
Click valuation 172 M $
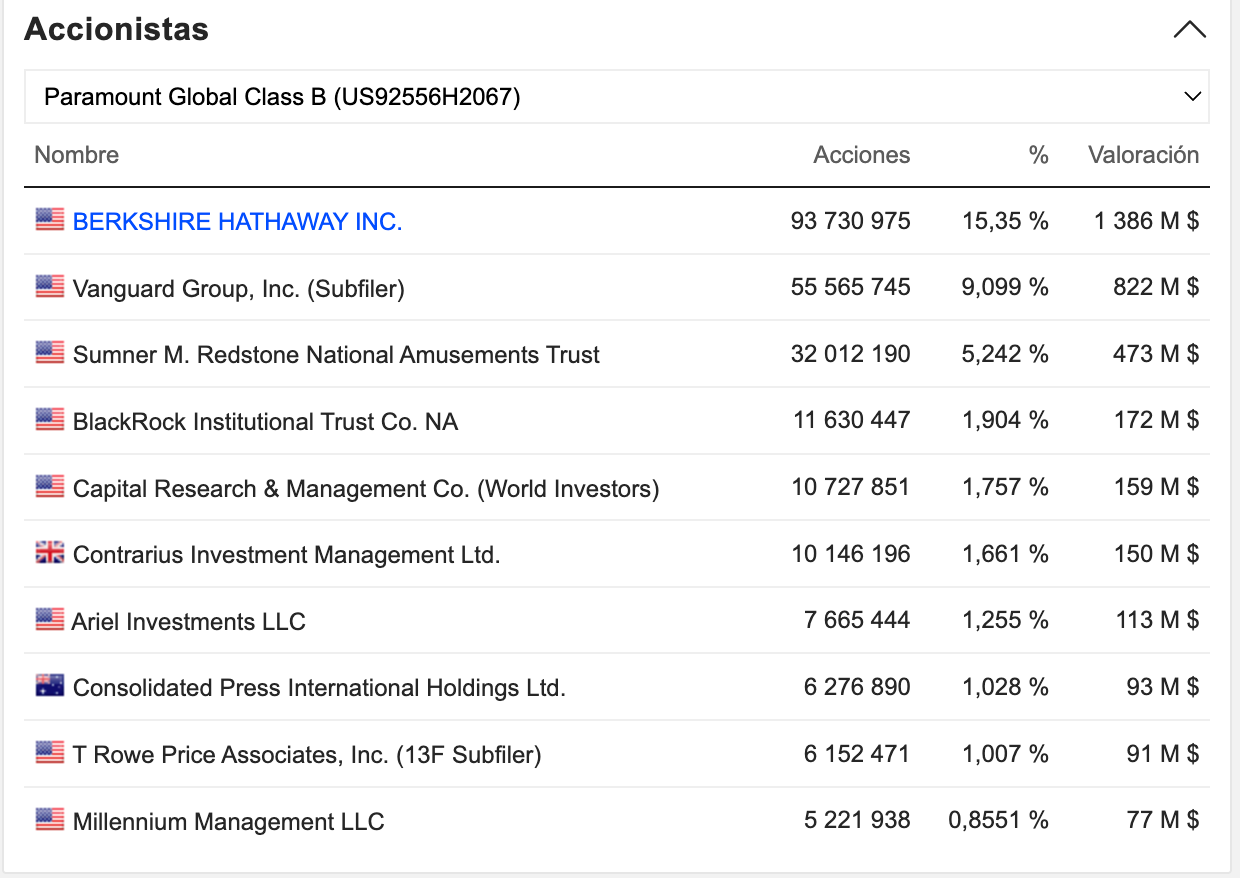click(1156, 420)
